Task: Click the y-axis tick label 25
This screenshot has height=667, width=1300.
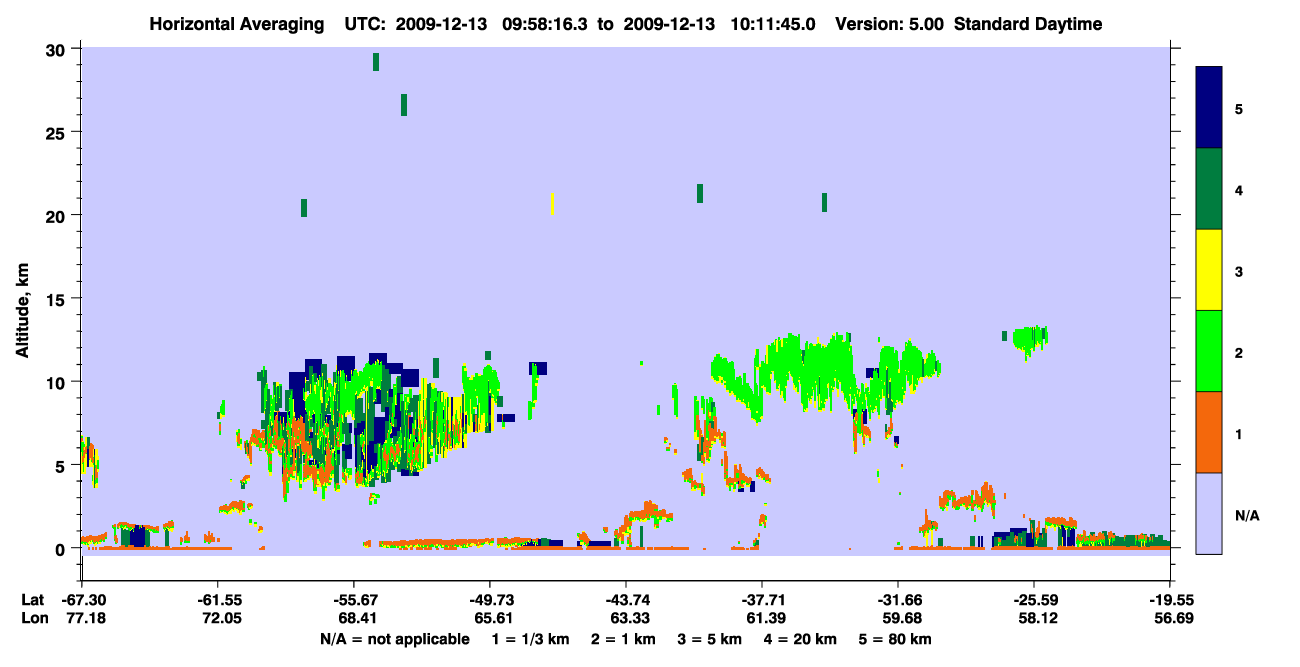Action: coord(58,132)
